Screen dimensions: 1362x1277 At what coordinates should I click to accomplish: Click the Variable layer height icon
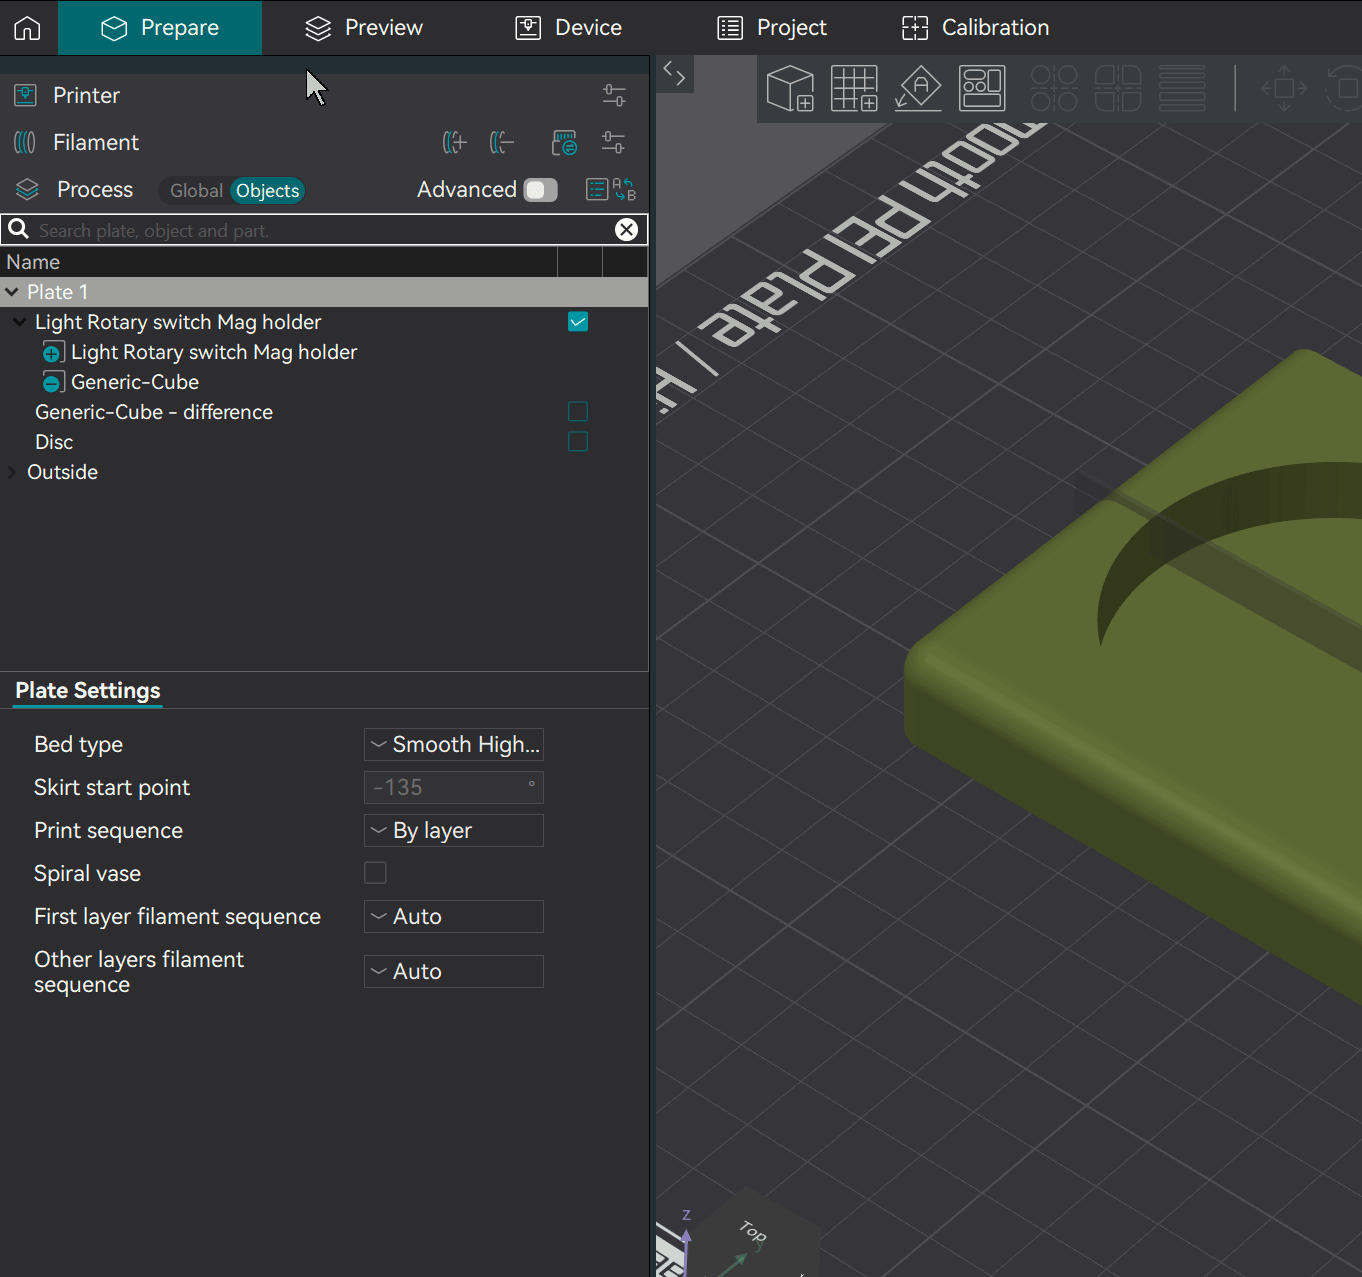1182,88
